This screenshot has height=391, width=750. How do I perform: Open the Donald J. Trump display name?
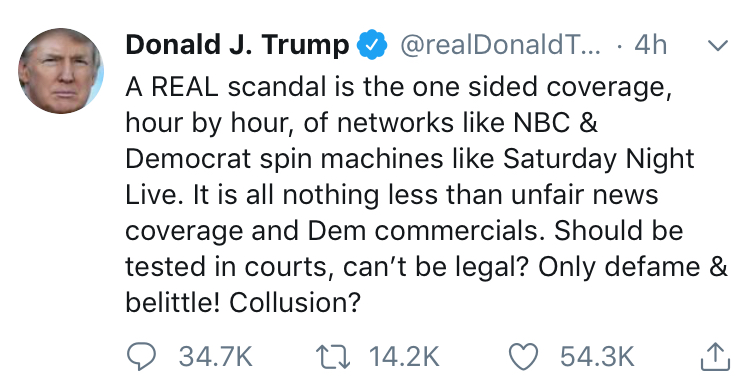(x=237, y=45)
